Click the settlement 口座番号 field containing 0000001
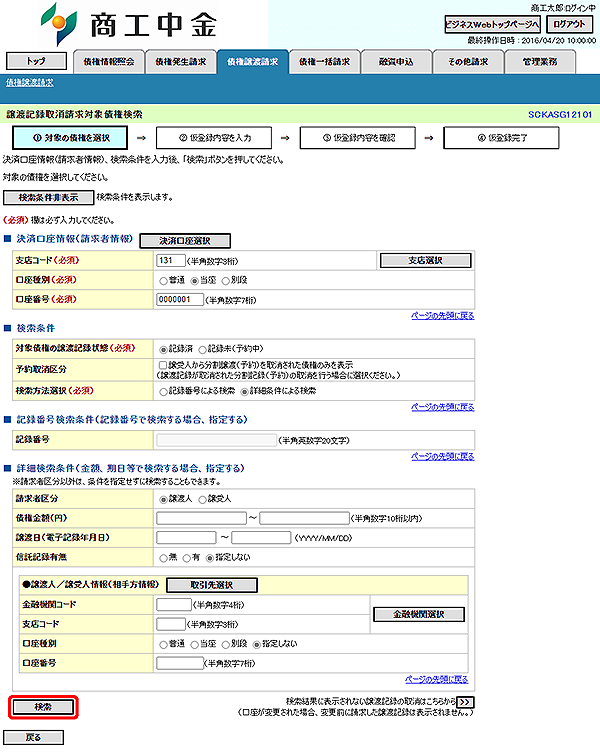Screen dimensions: 600x753 [180, 300]
